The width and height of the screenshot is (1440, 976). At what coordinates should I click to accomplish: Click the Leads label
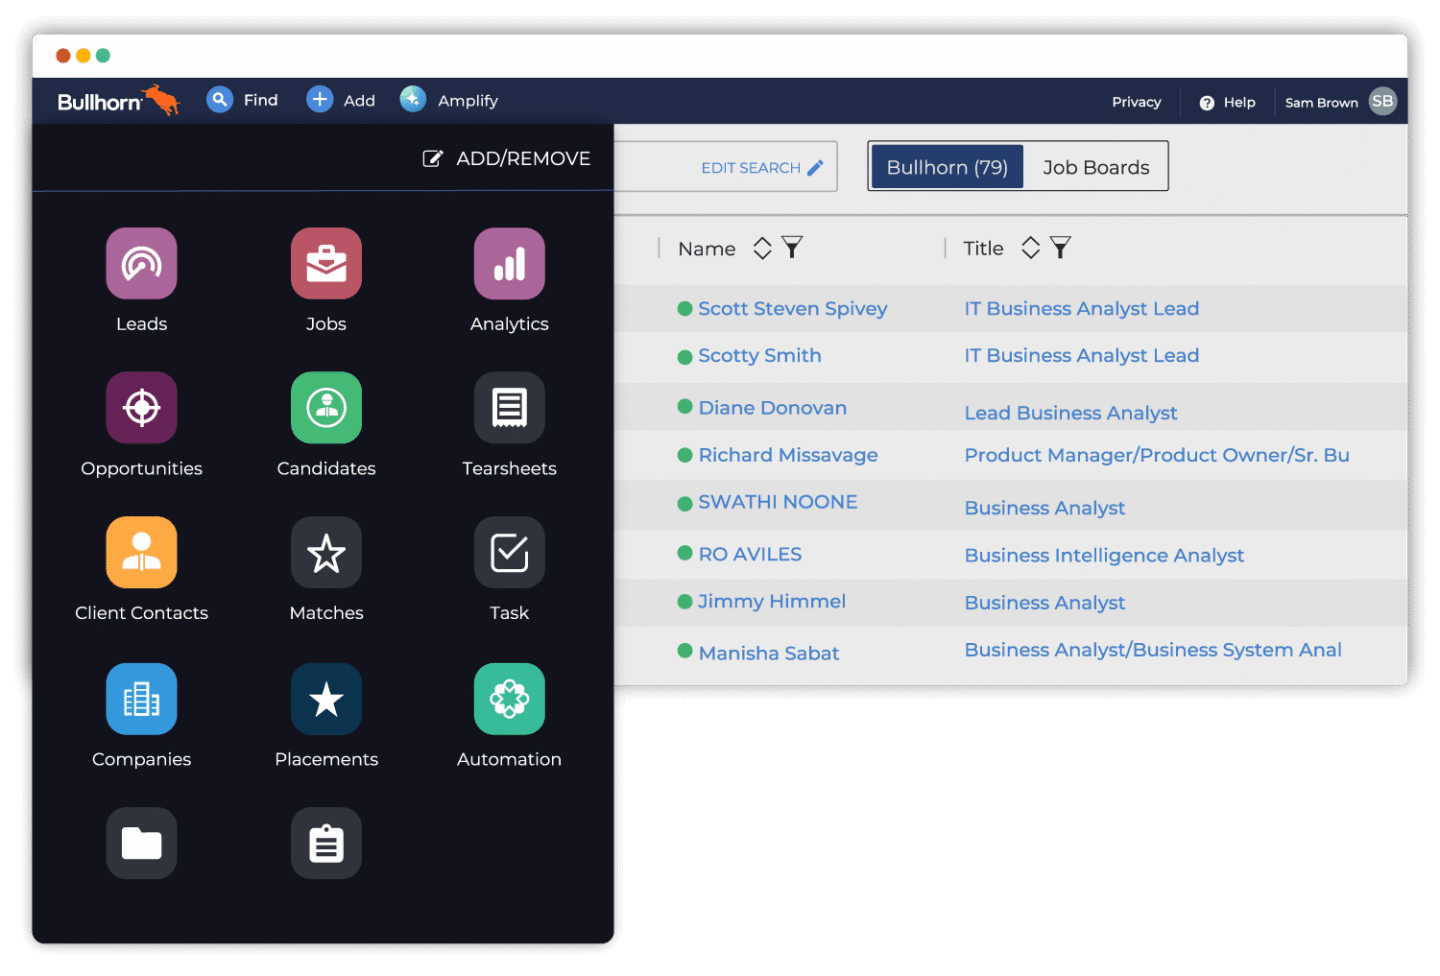pyautogui.click(x=141, y=324)
